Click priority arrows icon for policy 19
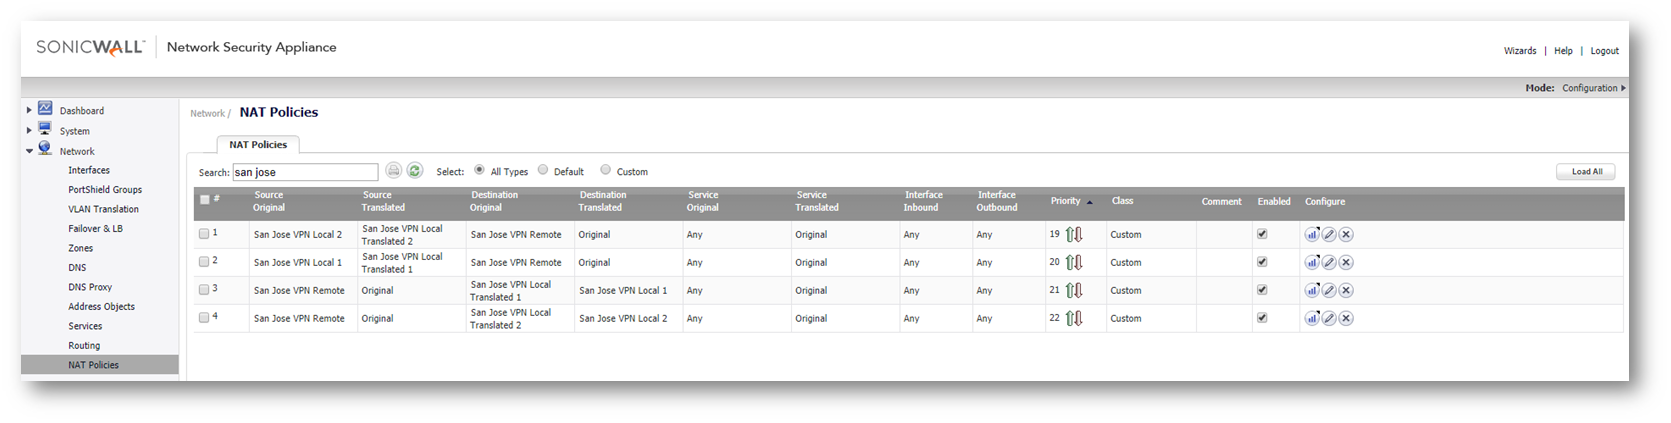 [1074, 234]
